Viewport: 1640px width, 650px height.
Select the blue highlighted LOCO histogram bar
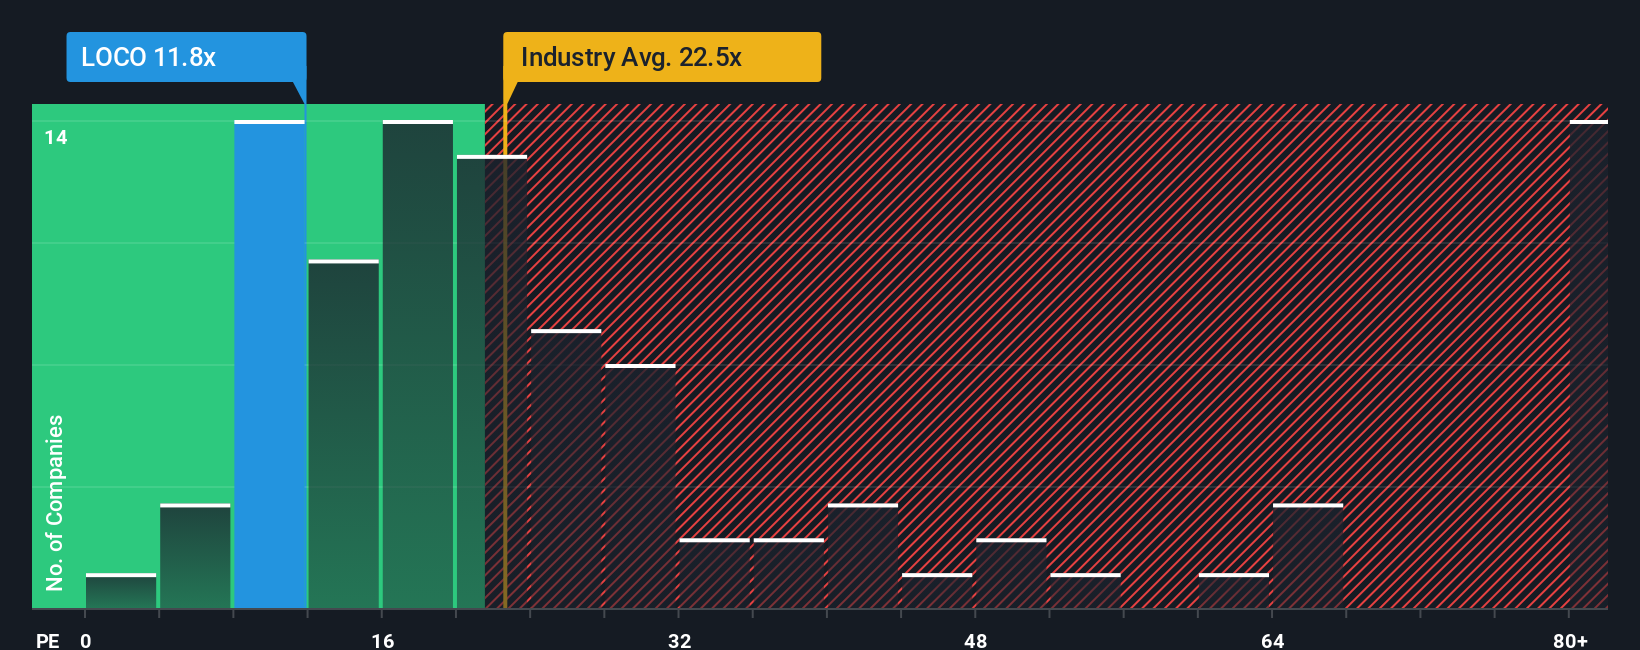269,364
